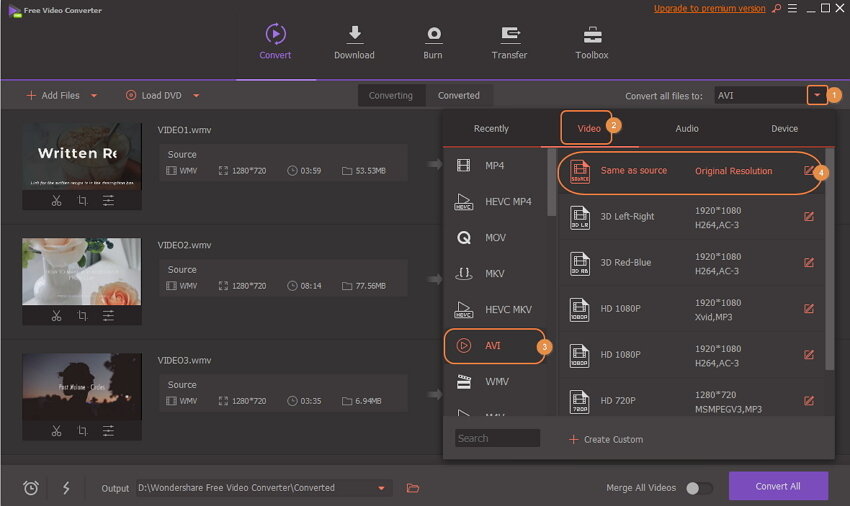Toggle Merge All Videos switch

coord(699,488)
